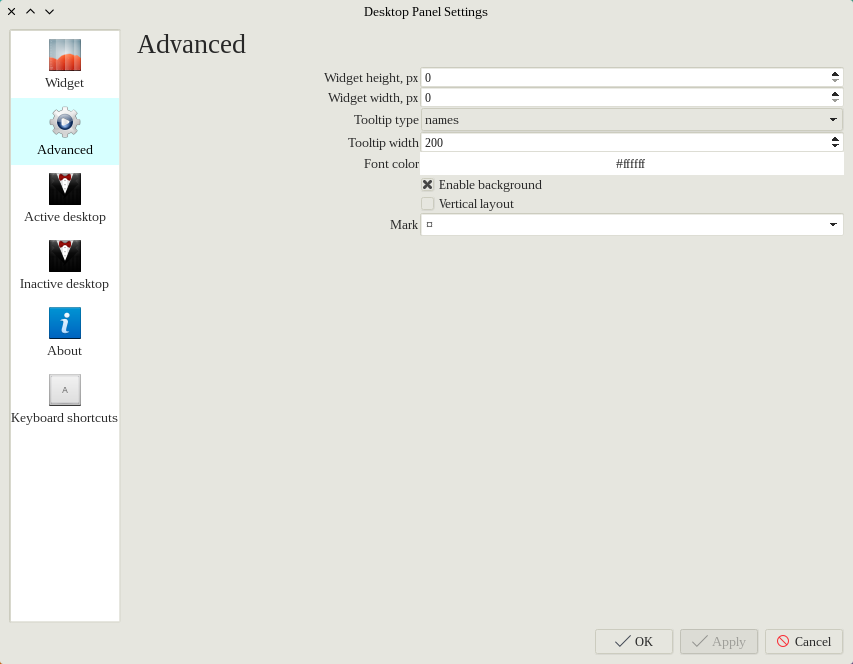Open the Mark combo box dropdown
853x664 pixels.
pos(832,225)
